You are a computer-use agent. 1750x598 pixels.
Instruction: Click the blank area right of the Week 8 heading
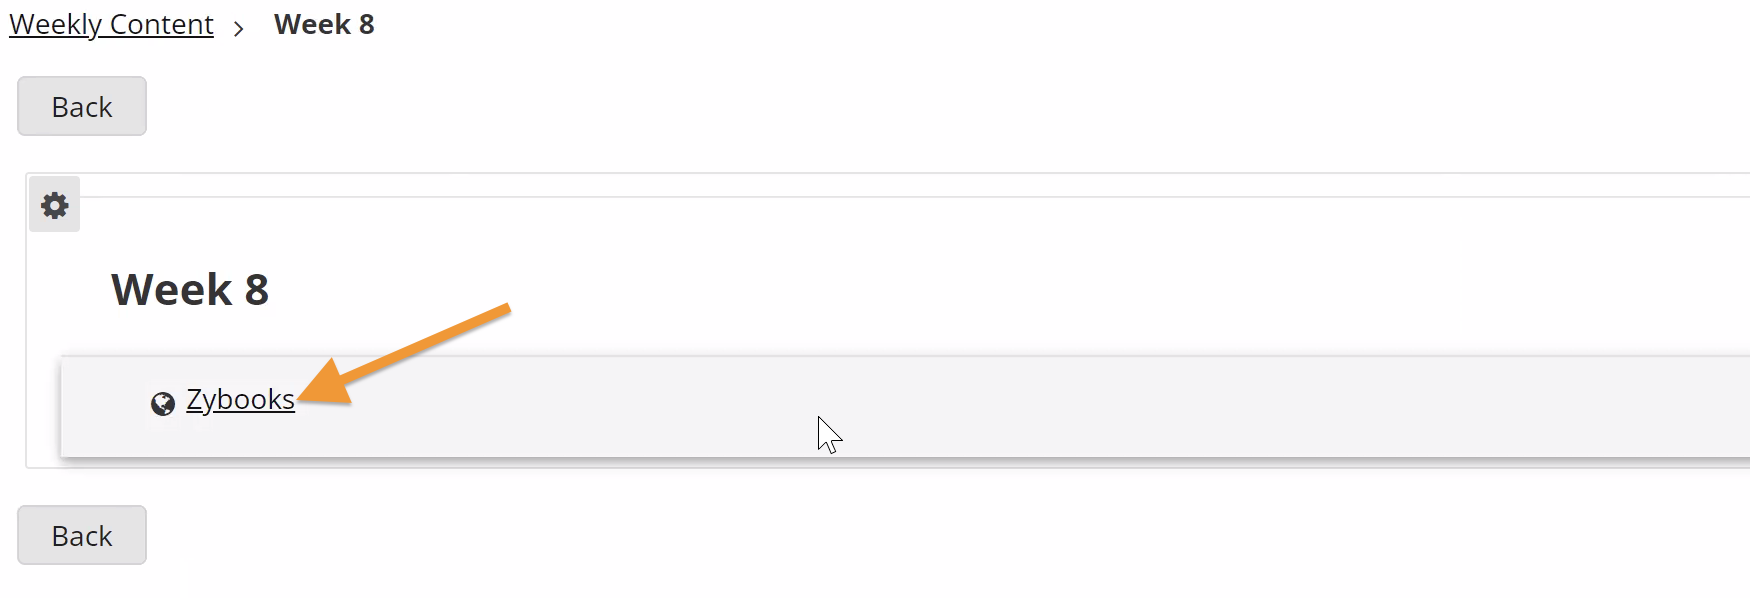click(1000, 290)
